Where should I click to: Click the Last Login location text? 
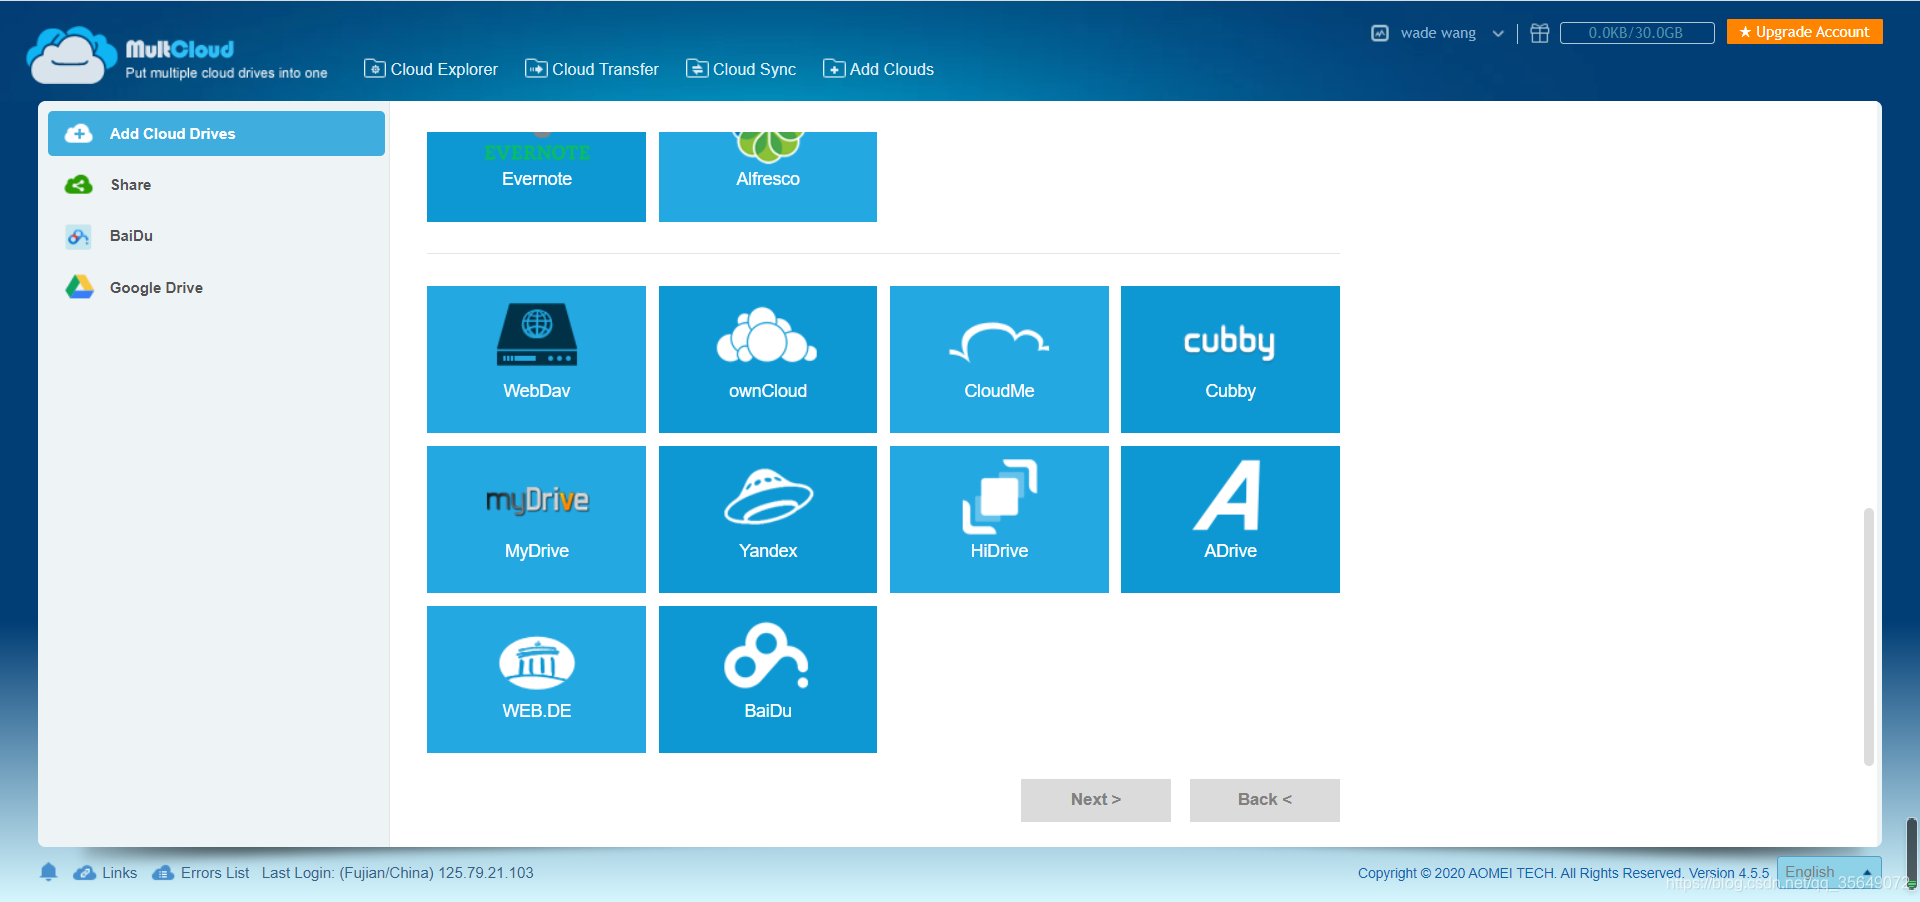(398, 873)
